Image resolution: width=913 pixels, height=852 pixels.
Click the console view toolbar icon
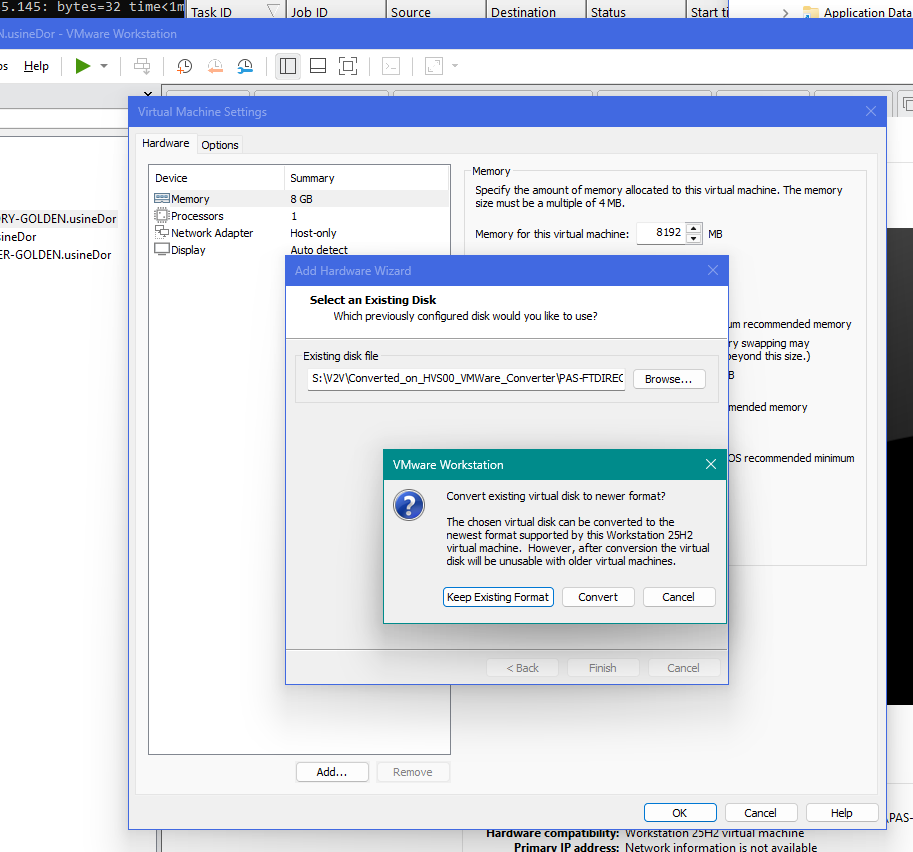coord(391,66)
